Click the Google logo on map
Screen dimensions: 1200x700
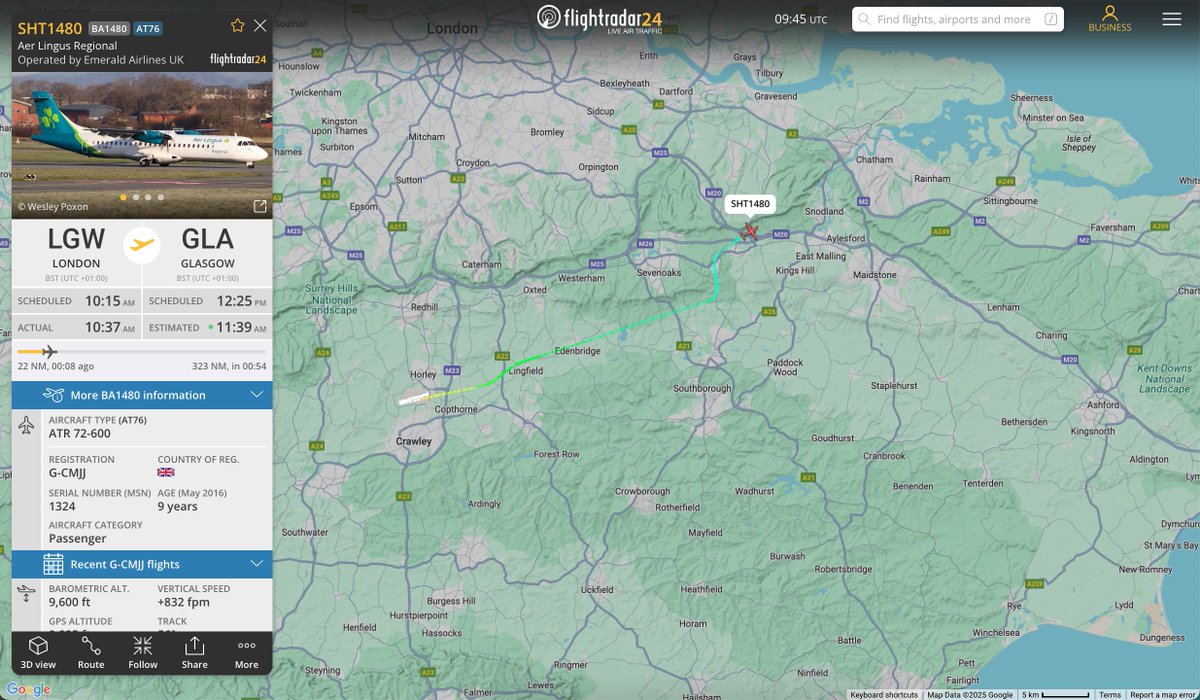28,689
